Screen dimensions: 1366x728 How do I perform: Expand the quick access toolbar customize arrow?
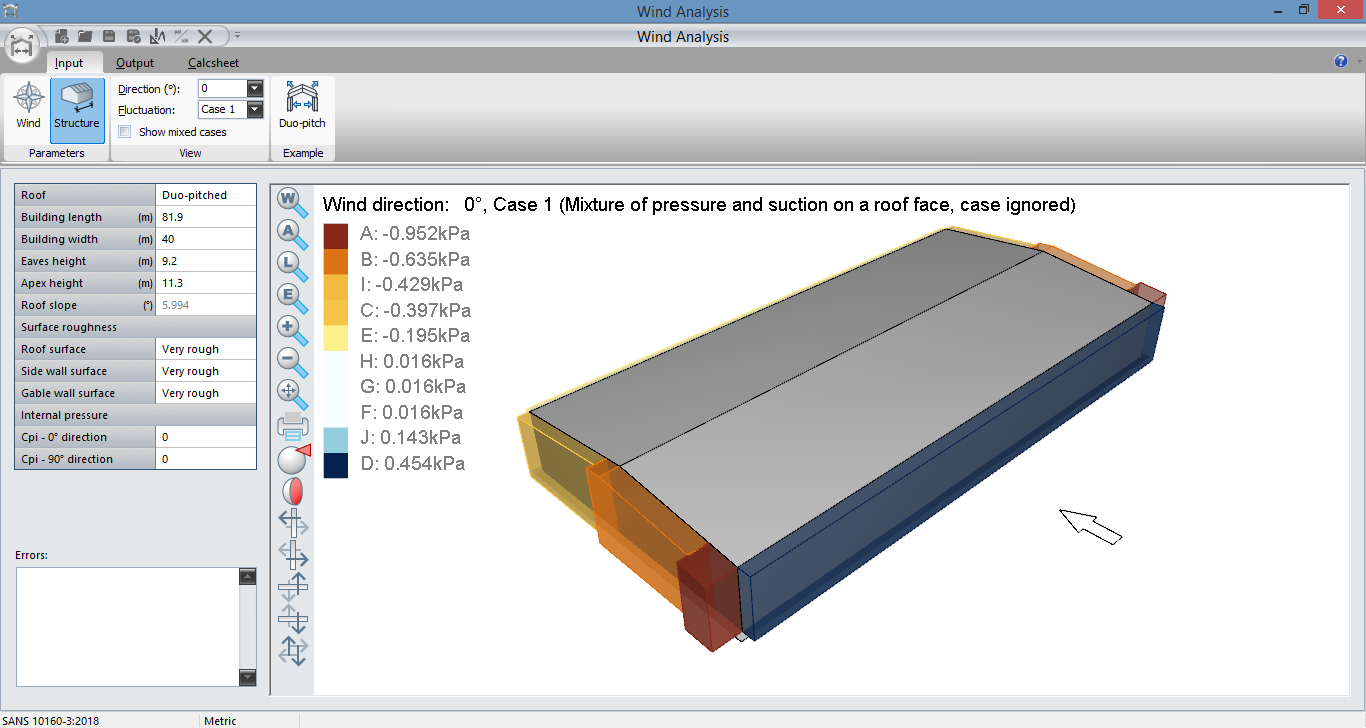pyautogui.click(x=238, y=36)
